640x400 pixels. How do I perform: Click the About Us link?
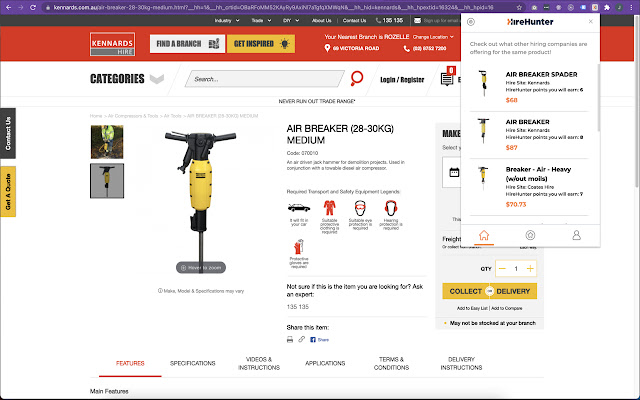click(322, 20)
